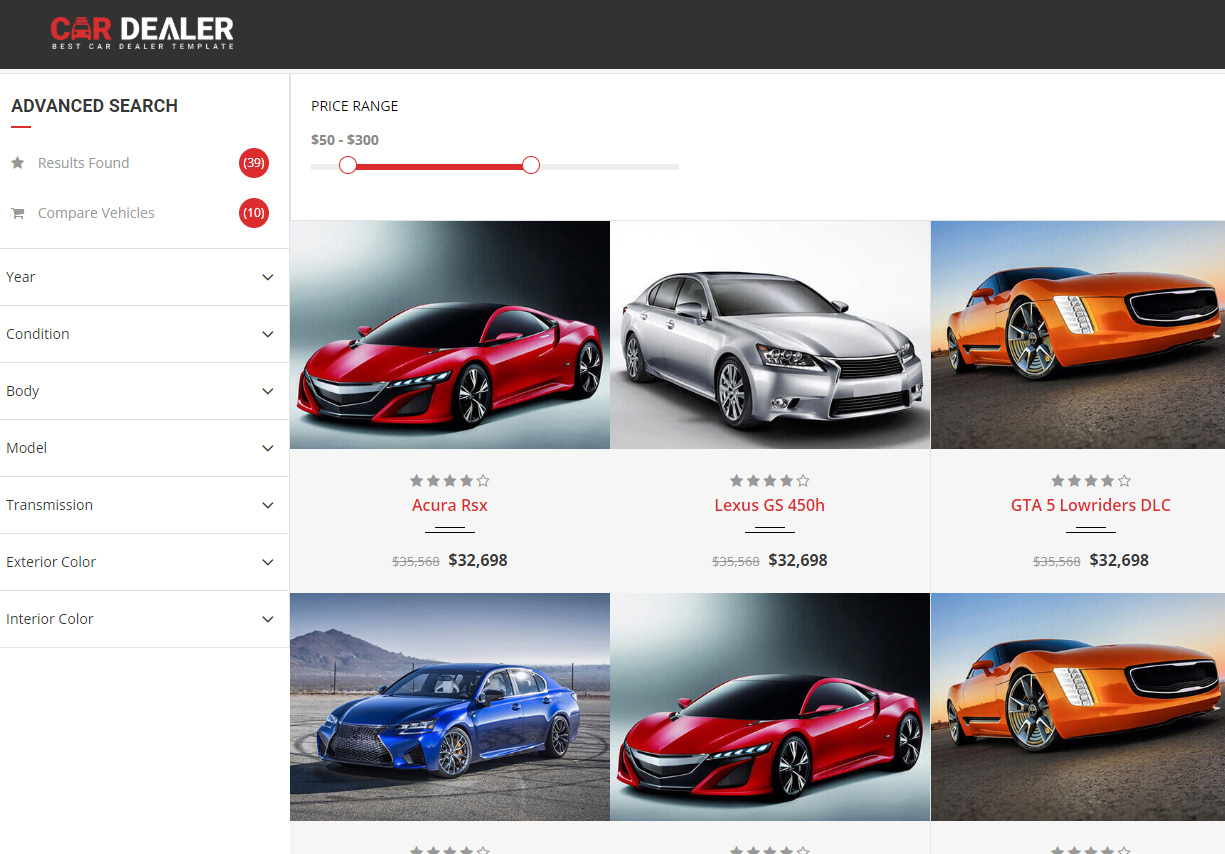Open the Acura Rsx listing title

[x=450, y=505]
